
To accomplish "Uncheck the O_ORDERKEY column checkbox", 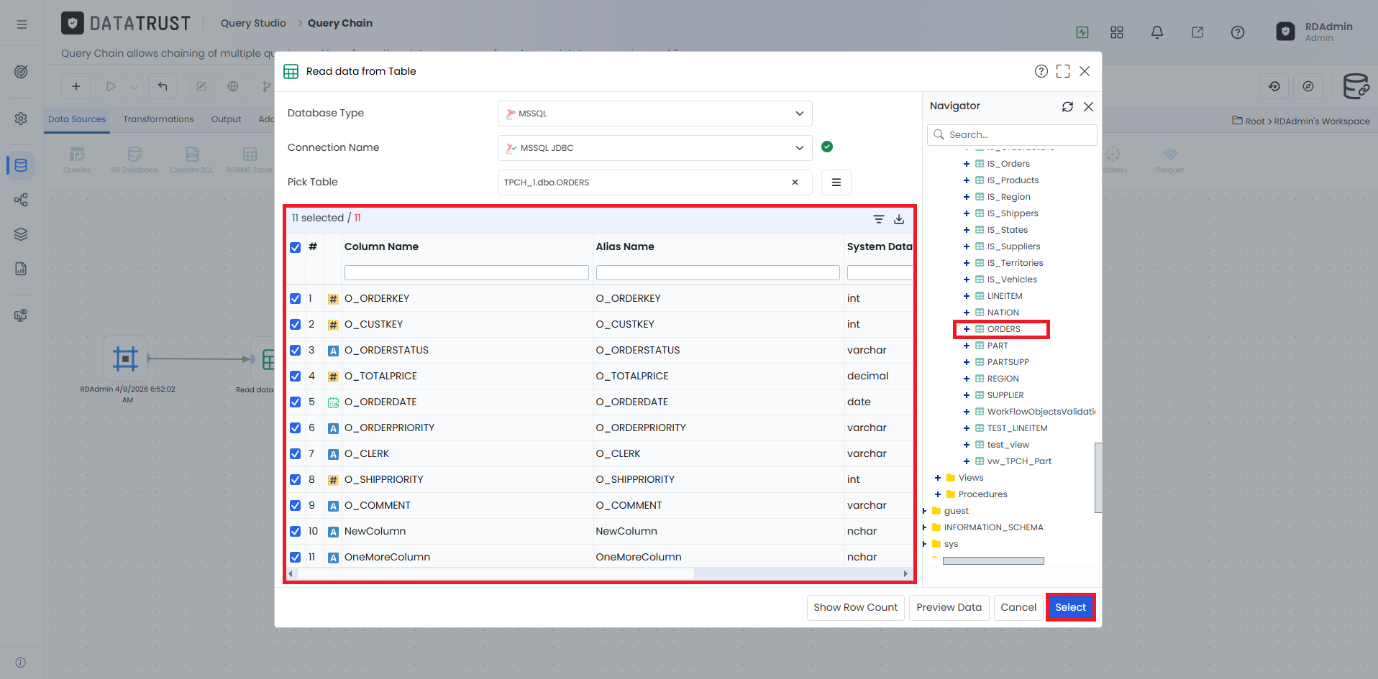I will pos(295,298).
